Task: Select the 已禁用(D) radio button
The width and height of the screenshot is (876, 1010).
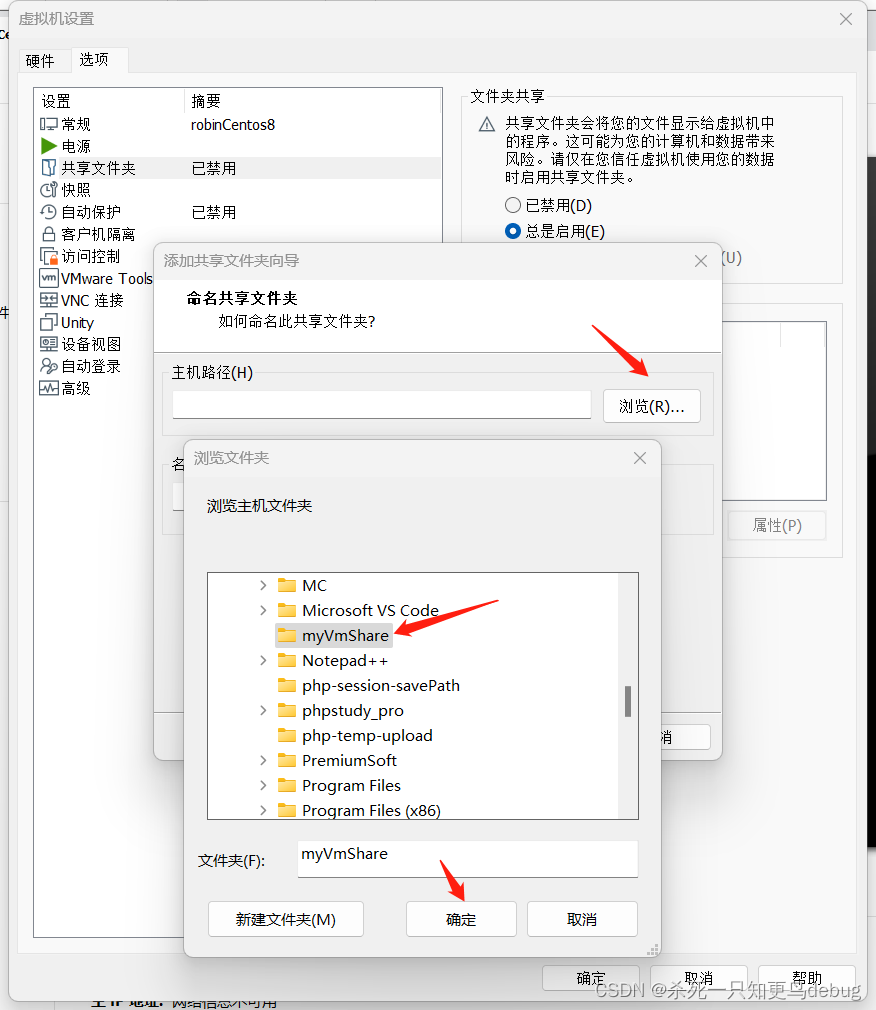Action: pyautogui.click(x=514, y=205)
